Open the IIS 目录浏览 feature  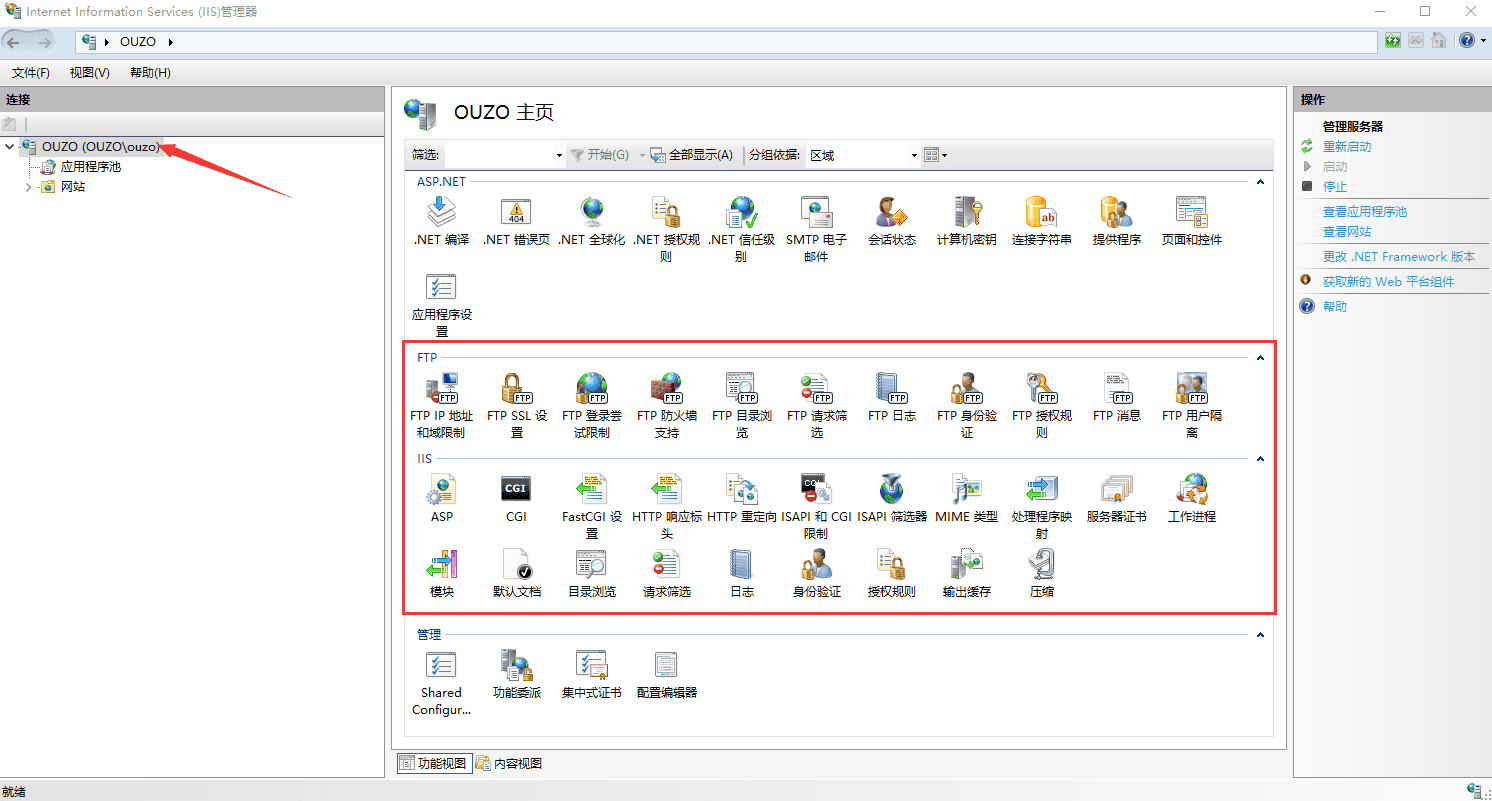[591, 573]
